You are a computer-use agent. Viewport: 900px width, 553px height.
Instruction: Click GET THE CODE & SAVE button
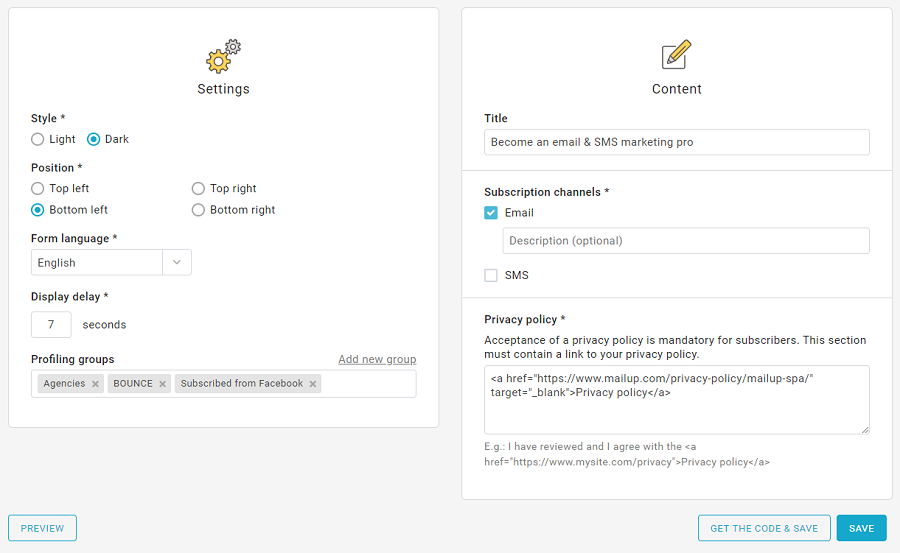point(763,528)
